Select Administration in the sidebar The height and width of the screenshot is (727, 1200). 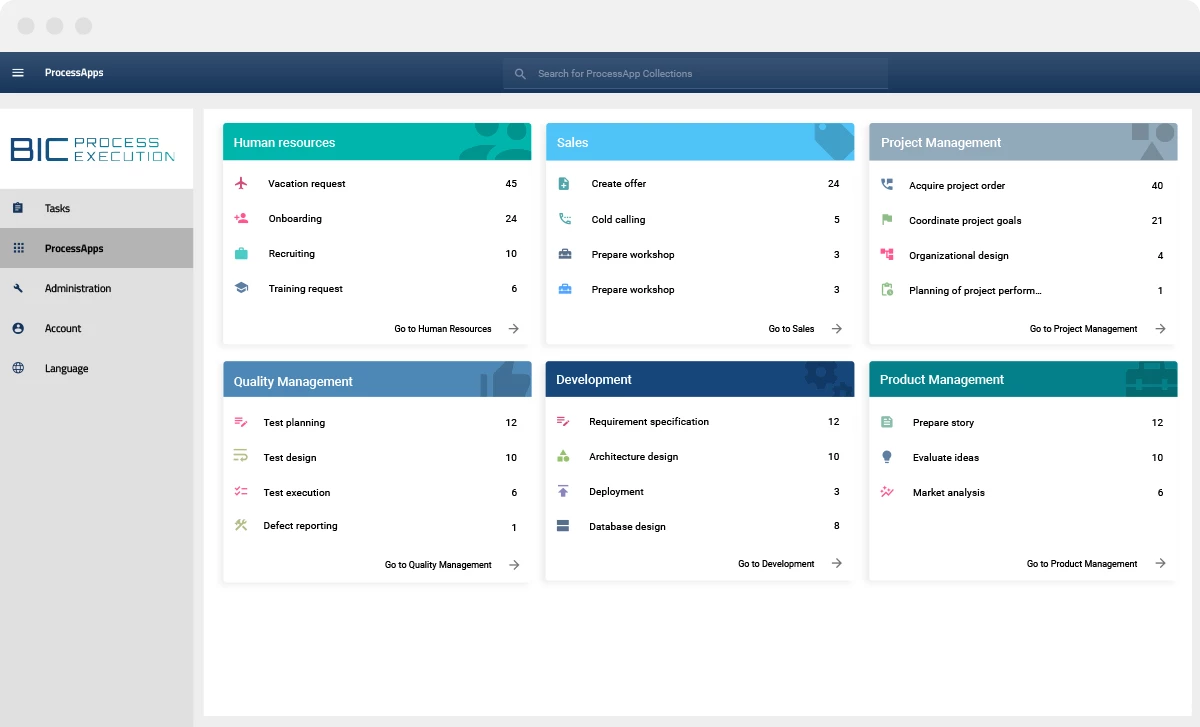click(77, 288)
